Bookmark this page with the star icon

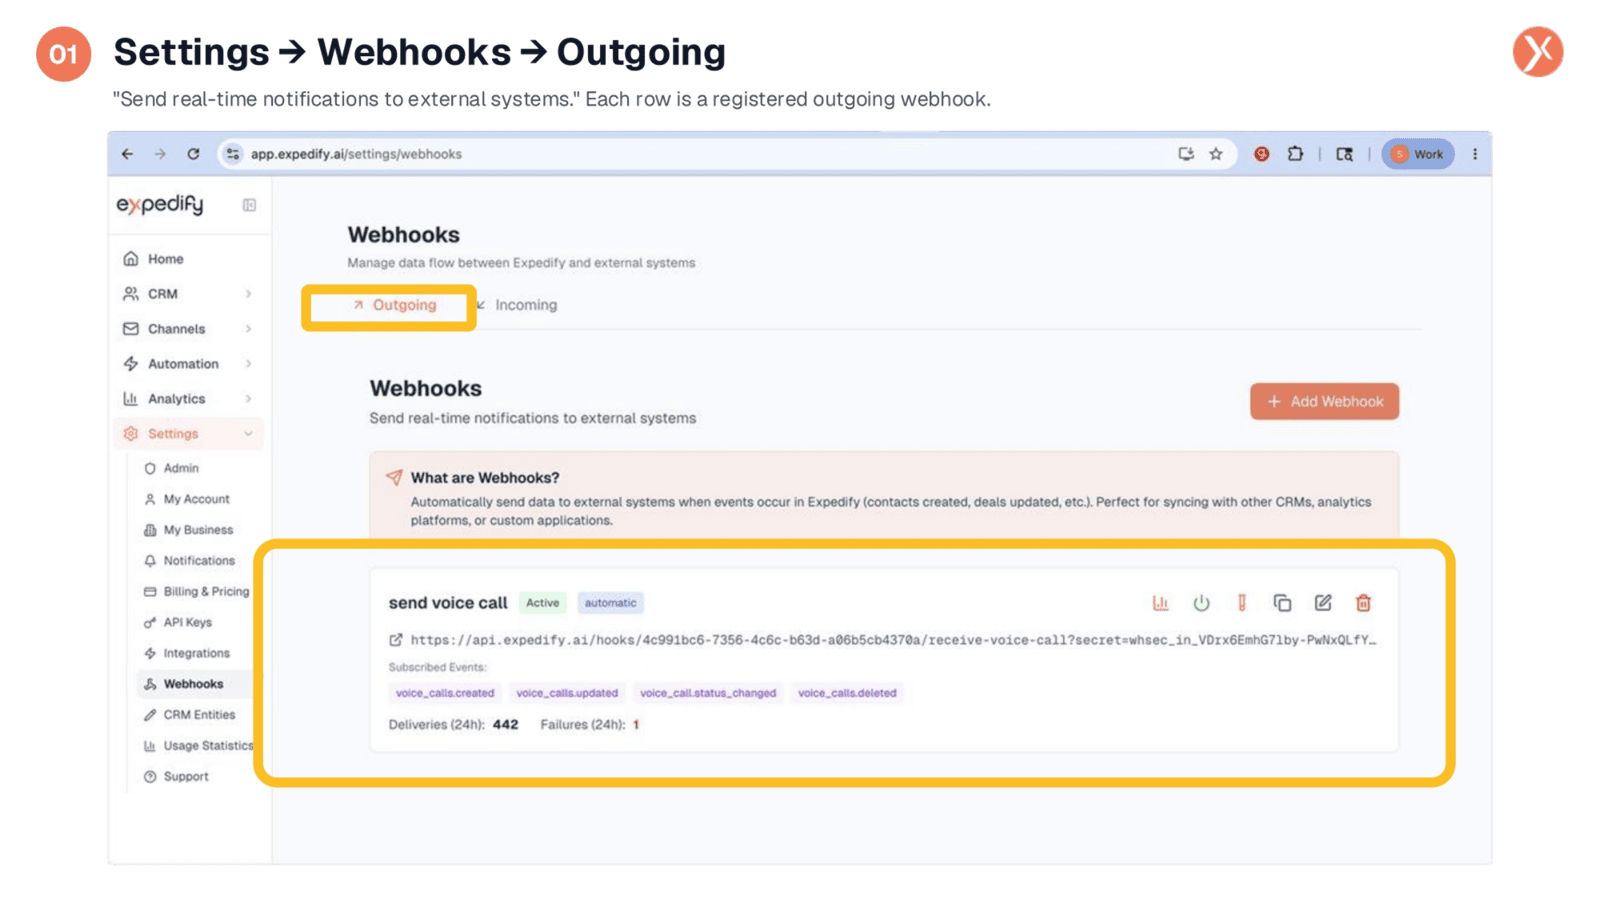(1216, 154)
